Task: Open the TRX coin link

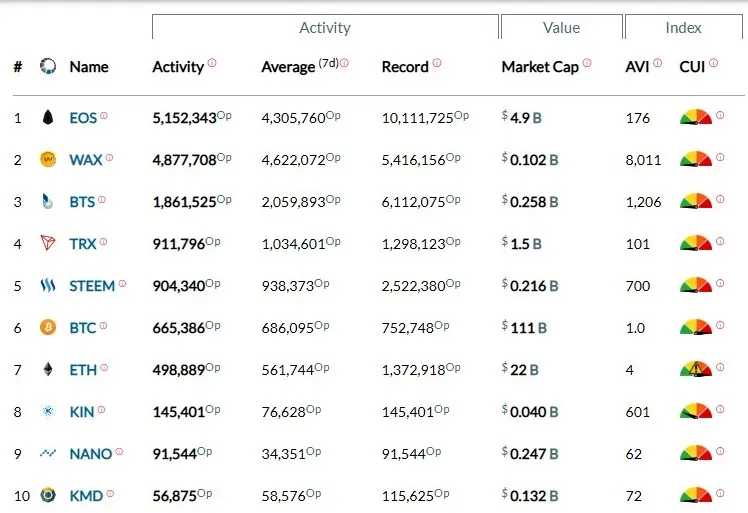Action: click(x=83, y=244)
